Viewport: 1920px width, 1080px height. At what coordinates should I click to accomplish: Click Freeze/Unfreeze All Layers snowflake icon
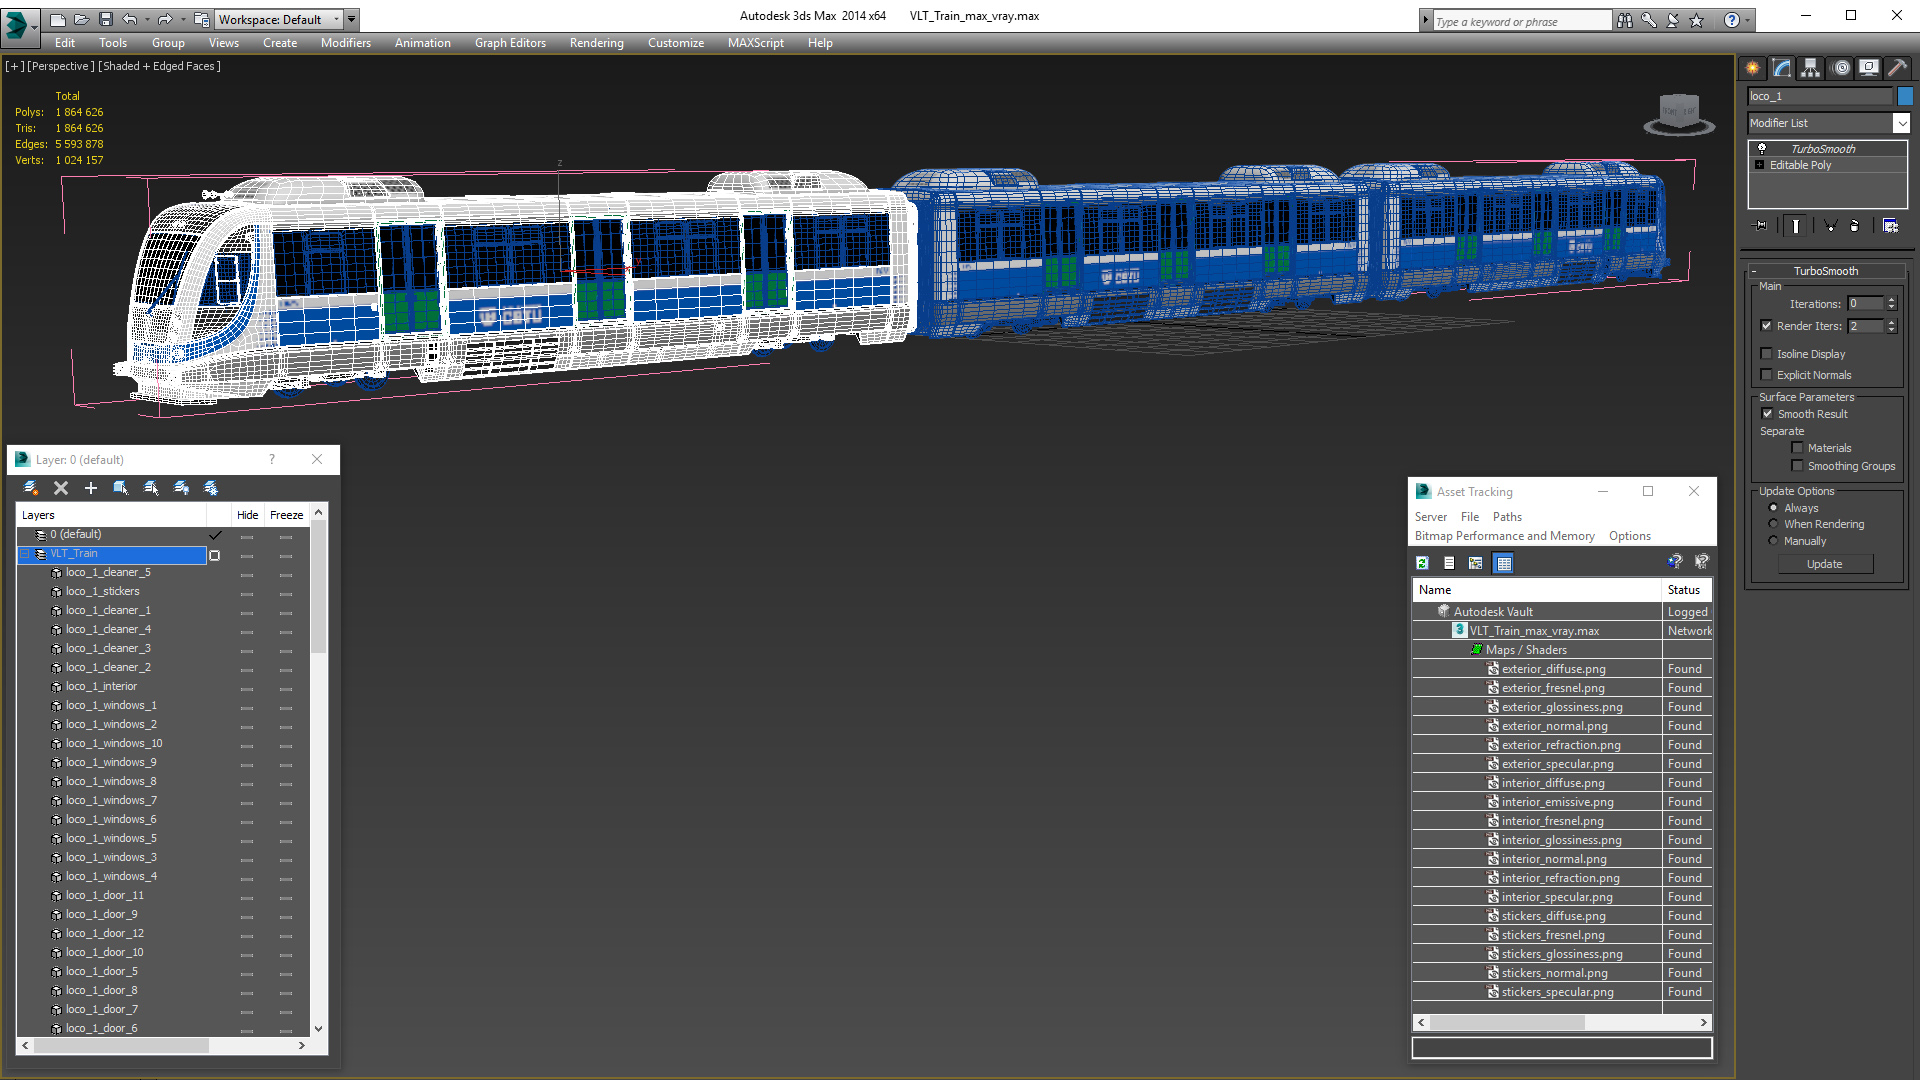click(211, 488)
